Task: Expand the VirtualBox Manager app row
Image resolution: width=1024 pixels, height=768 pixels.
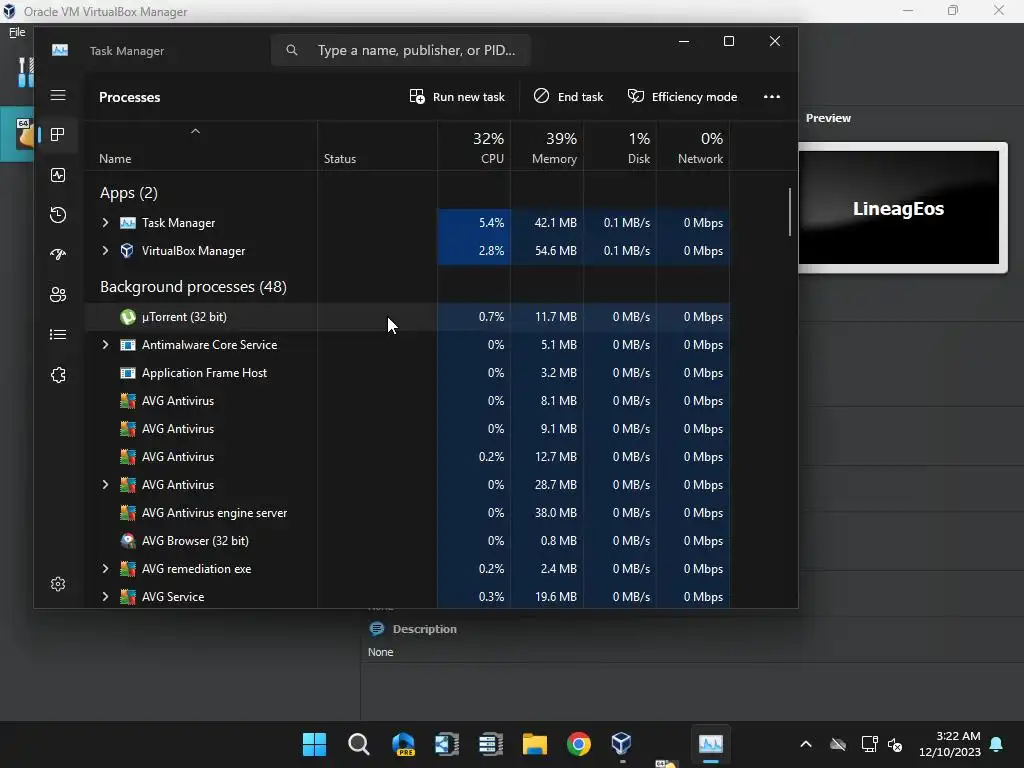Action: point(105,251)
